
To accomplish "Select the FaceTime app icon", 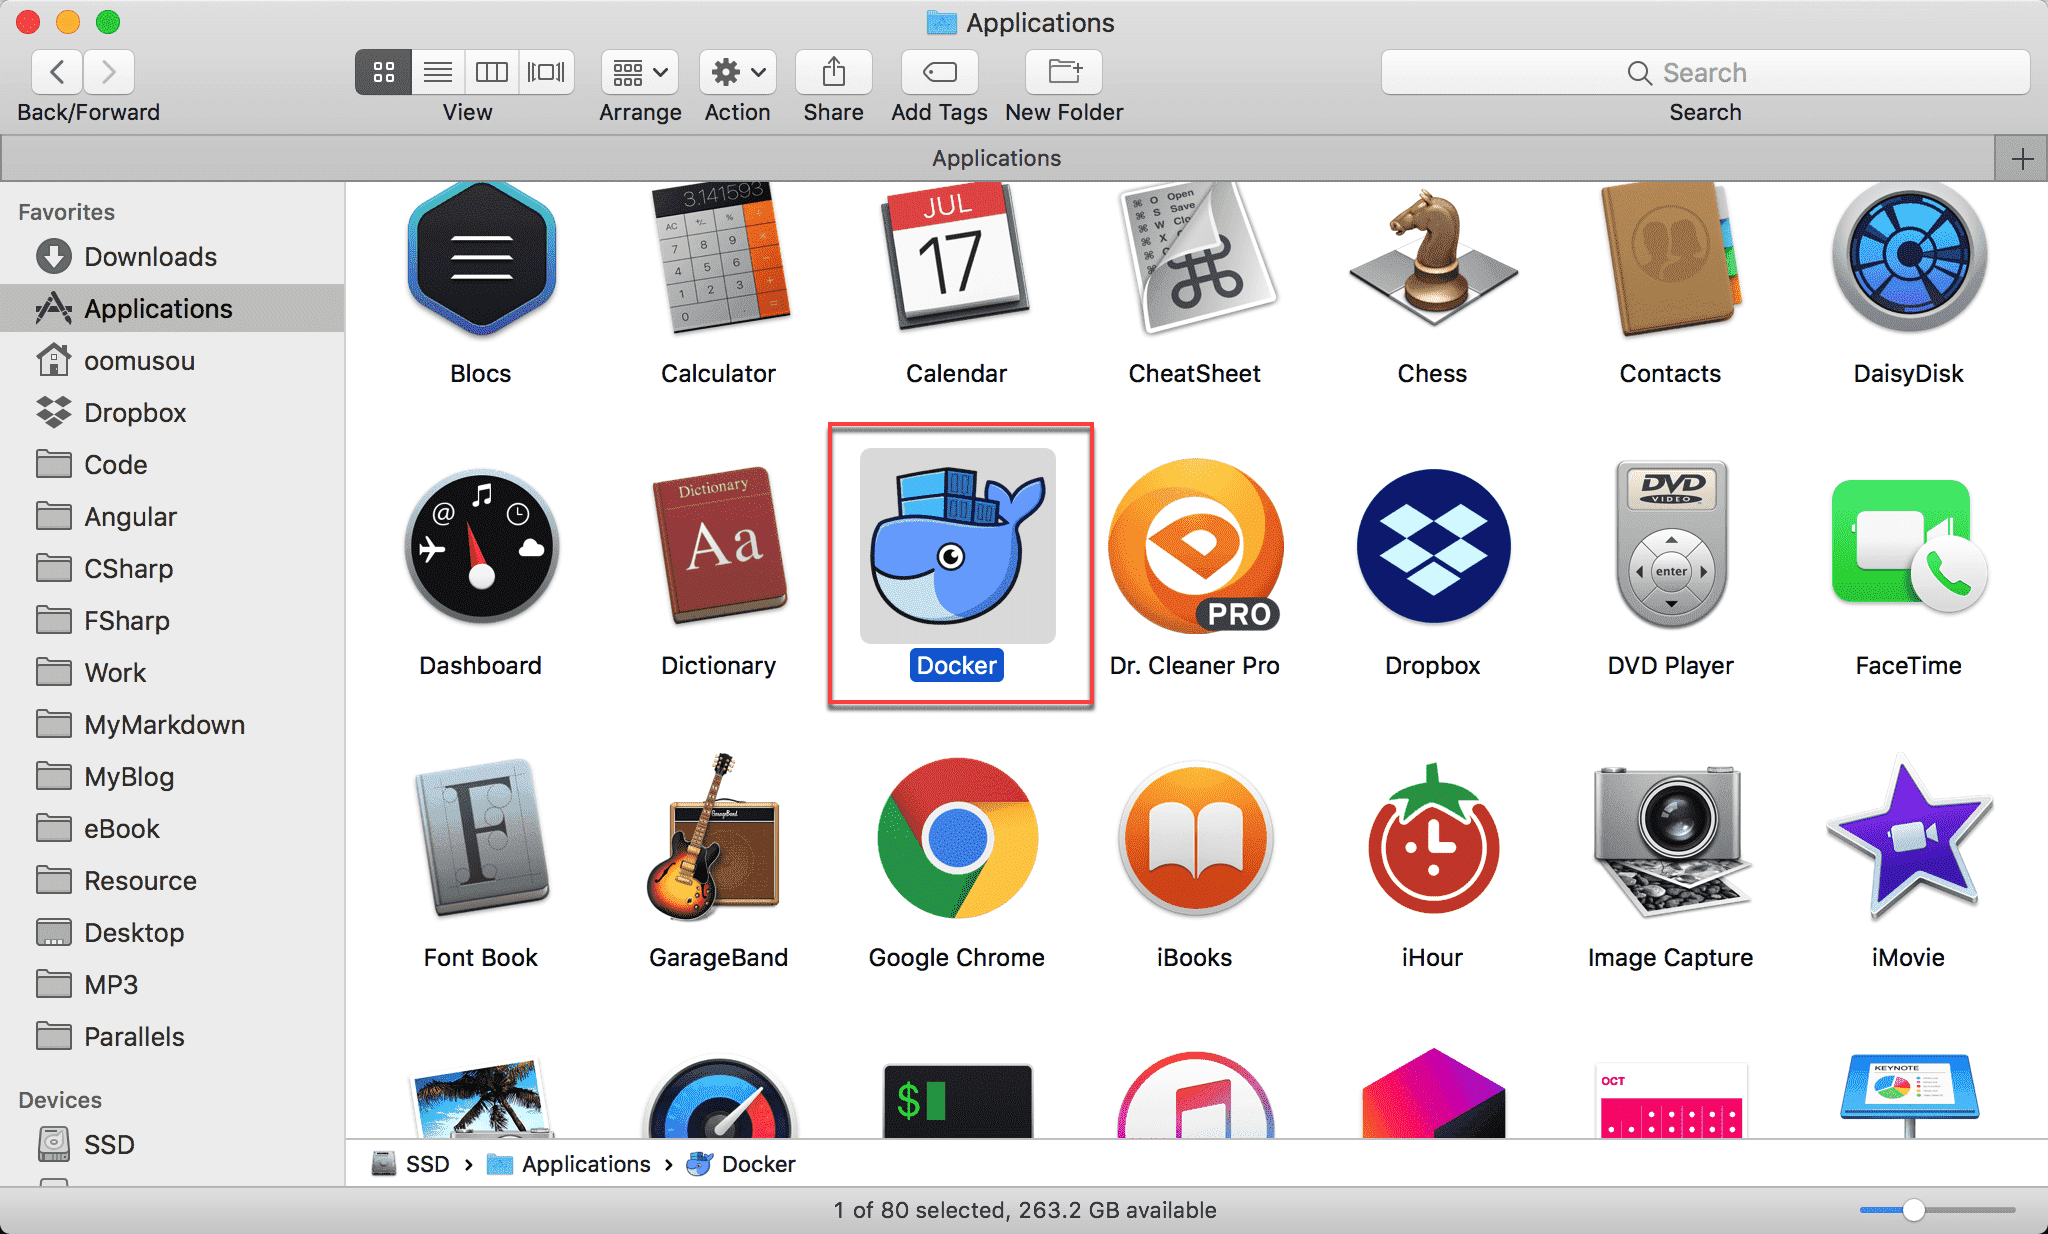I will tap(1909, 546).
